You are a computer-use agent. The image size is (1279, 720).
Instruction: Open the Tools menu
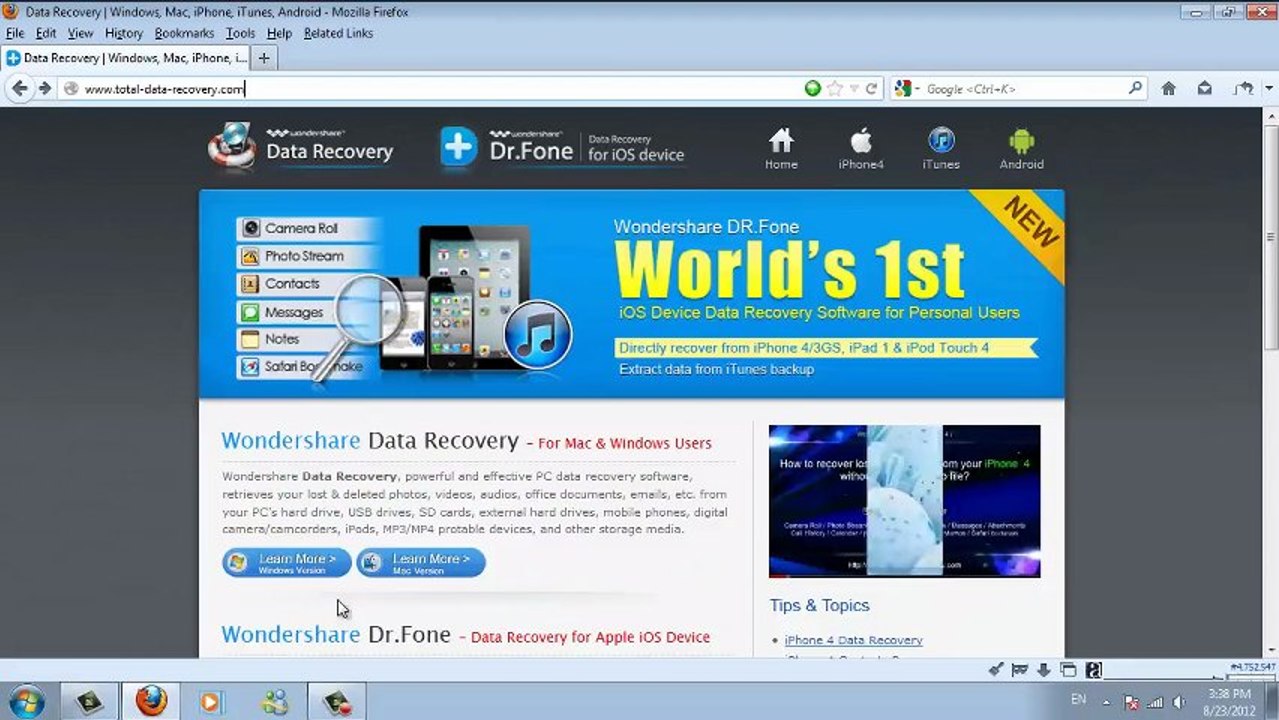(240, 33)
